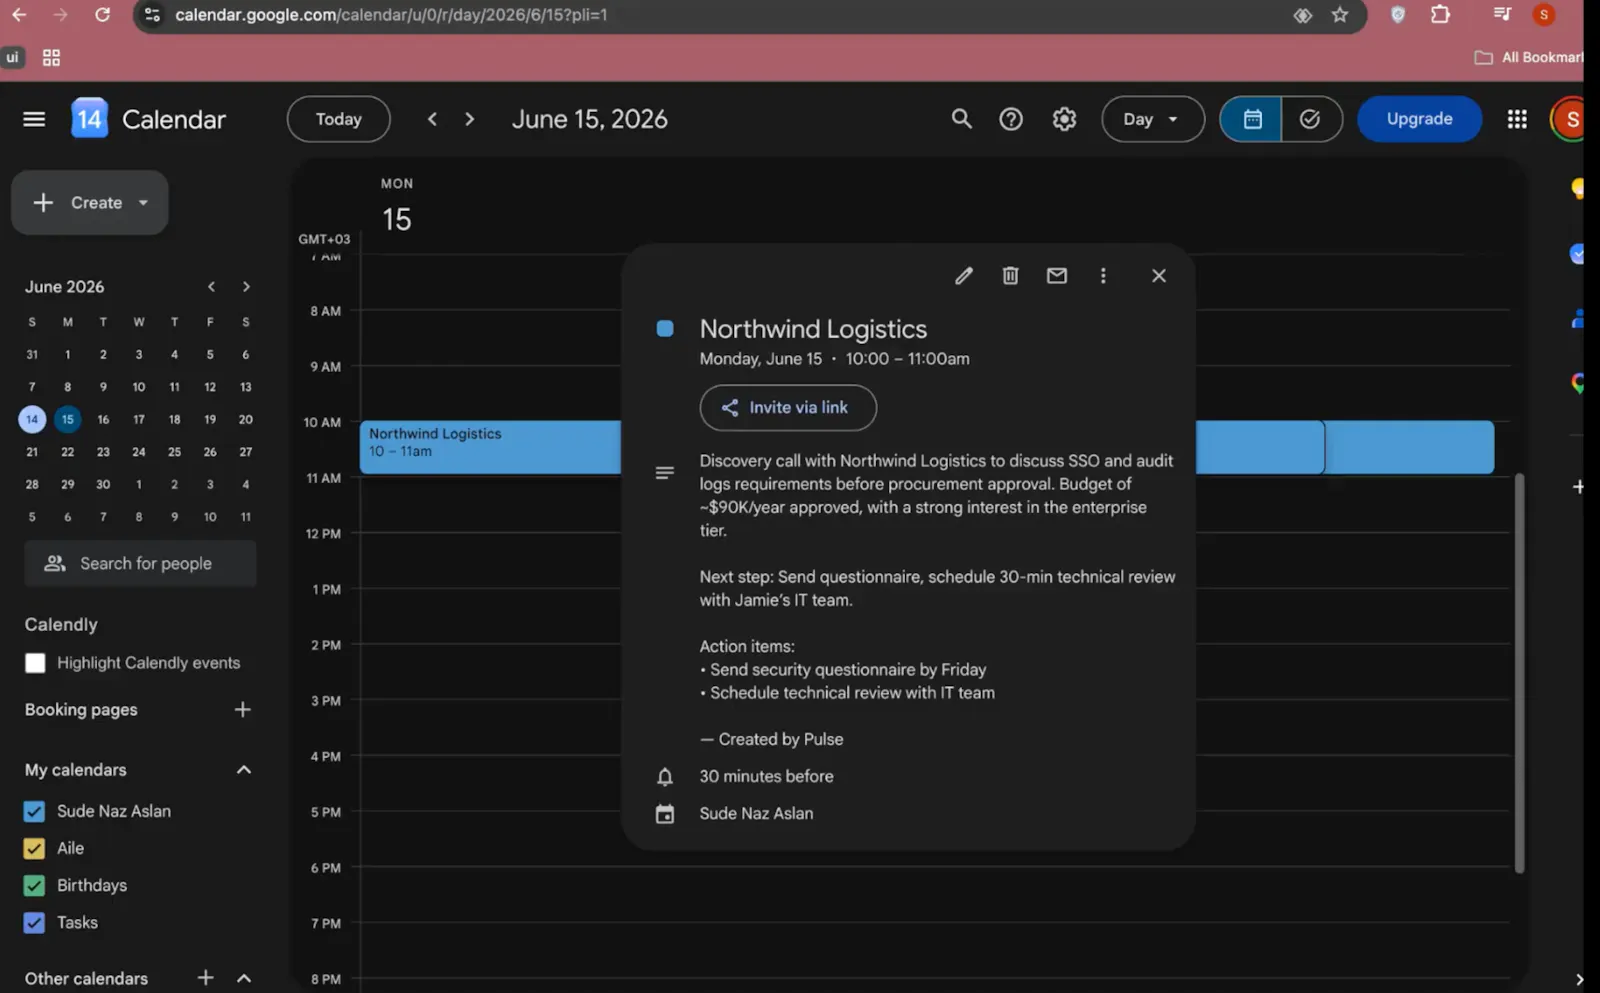
Task: Expand side panel arrow at bottom right
Action: pyautogui.click(x=1578, y=979)
